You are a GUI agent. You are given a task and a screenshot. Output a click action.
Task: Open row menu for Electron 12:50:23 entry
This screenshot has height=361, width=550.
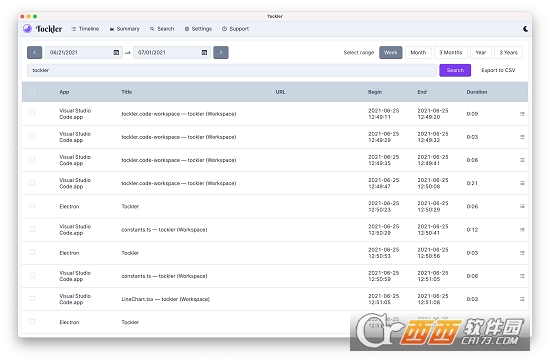point(522,206)
